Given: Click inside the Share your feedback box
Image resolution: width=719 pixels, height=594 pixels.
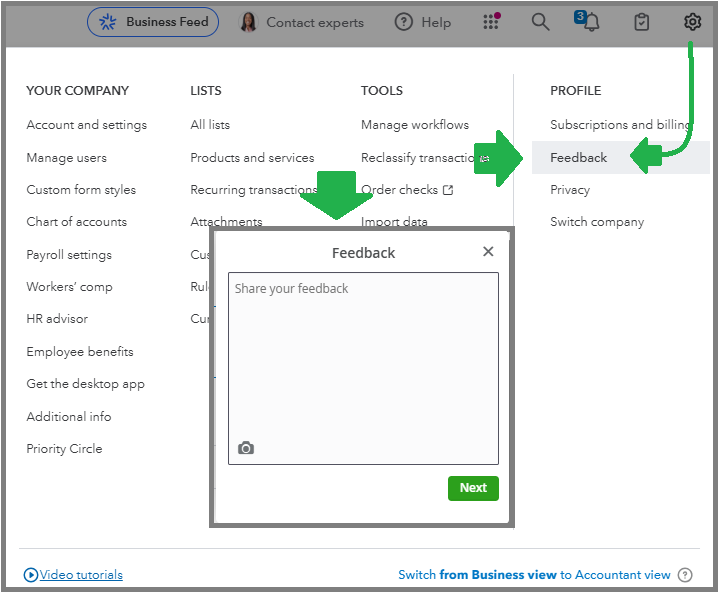Looking at the screenshot, I should pyautogui.click(x=363, y=368).
